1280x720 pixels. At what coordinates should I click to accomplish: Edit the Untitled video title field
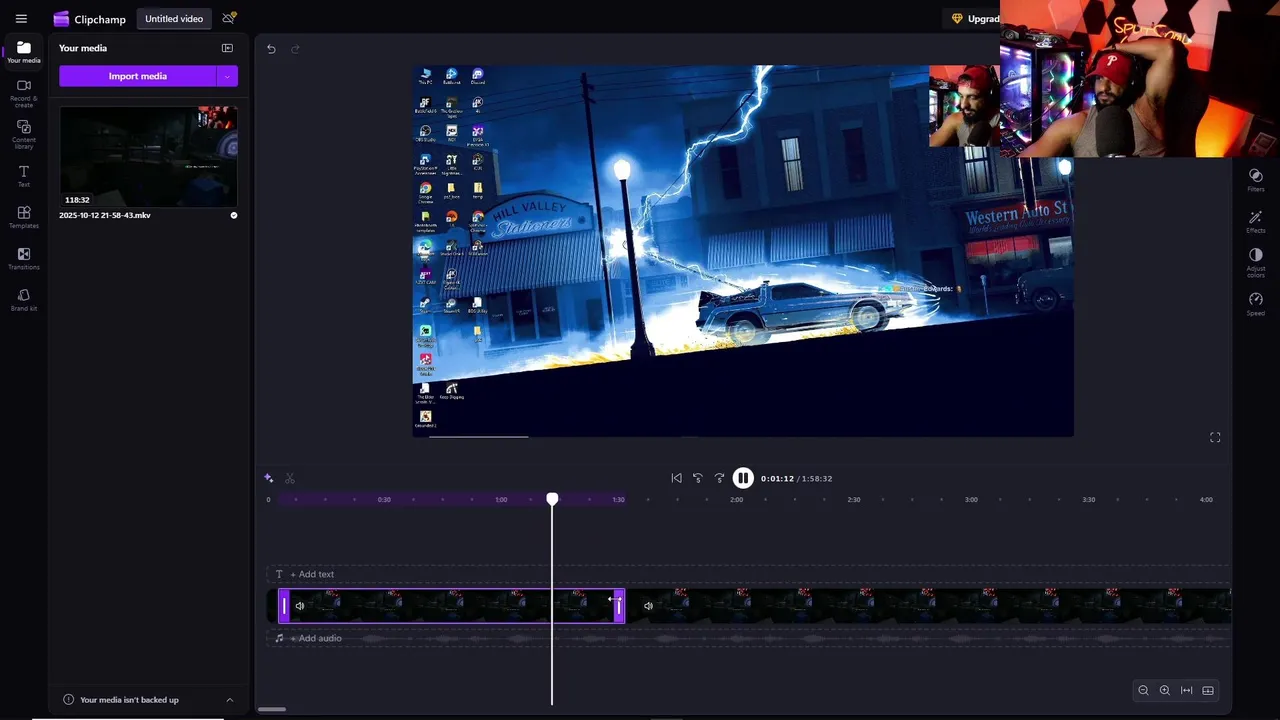[x=174, y=19]
